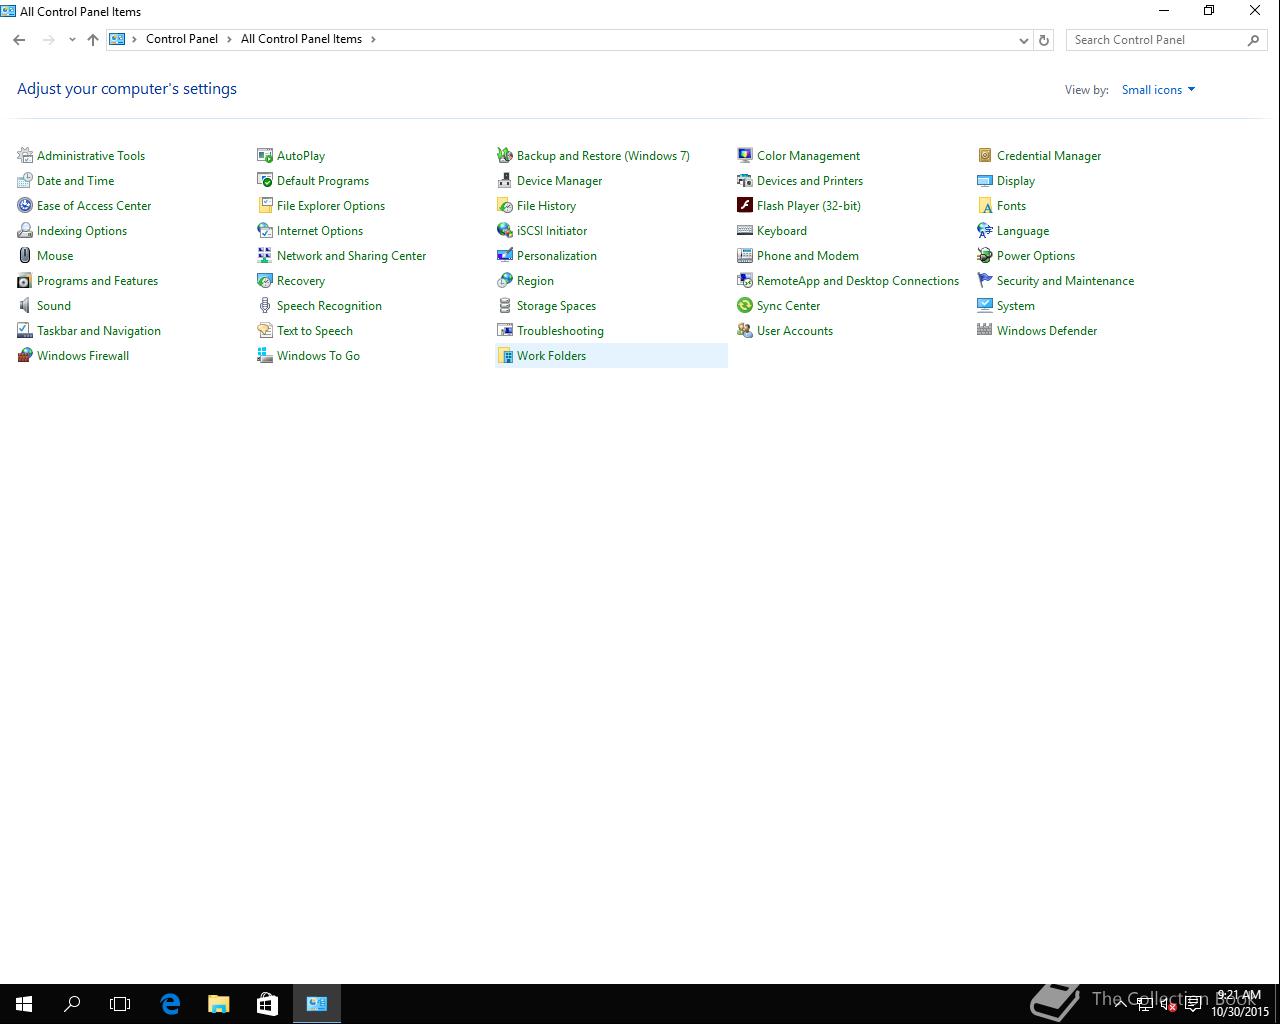Open the Speech Recognition microphone icon
This screenshot has width=1280, height=1024.
tap(265, 305)
